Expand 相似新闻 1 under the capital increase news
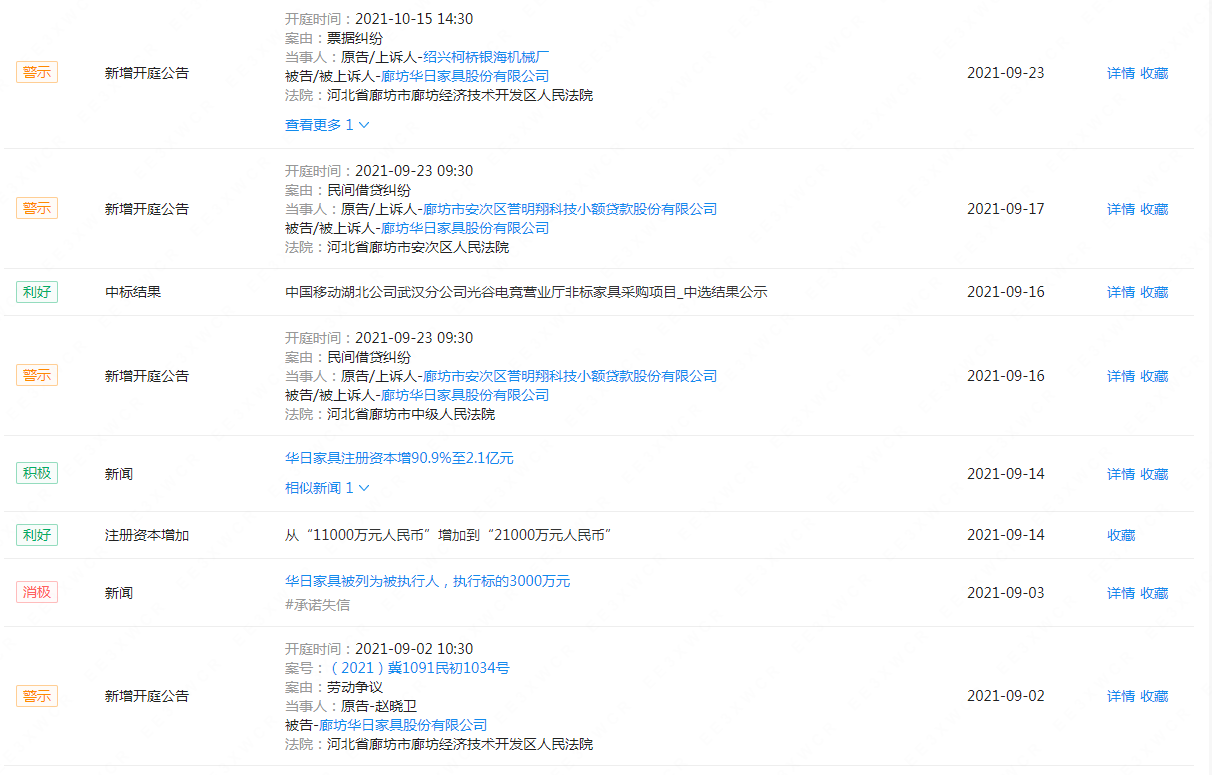1212x775 pixels. point(328,488)
